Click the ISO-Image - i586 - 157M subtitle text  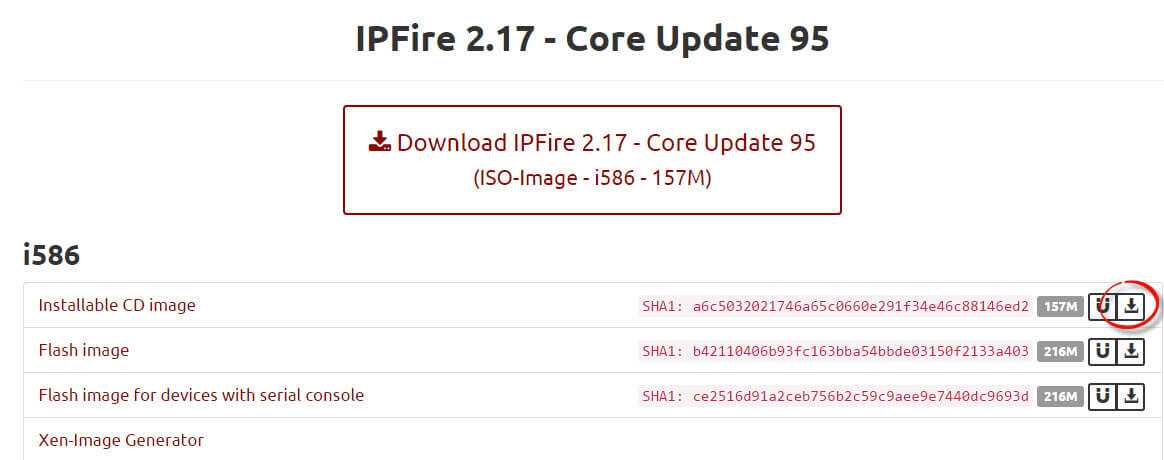[592, 179]
